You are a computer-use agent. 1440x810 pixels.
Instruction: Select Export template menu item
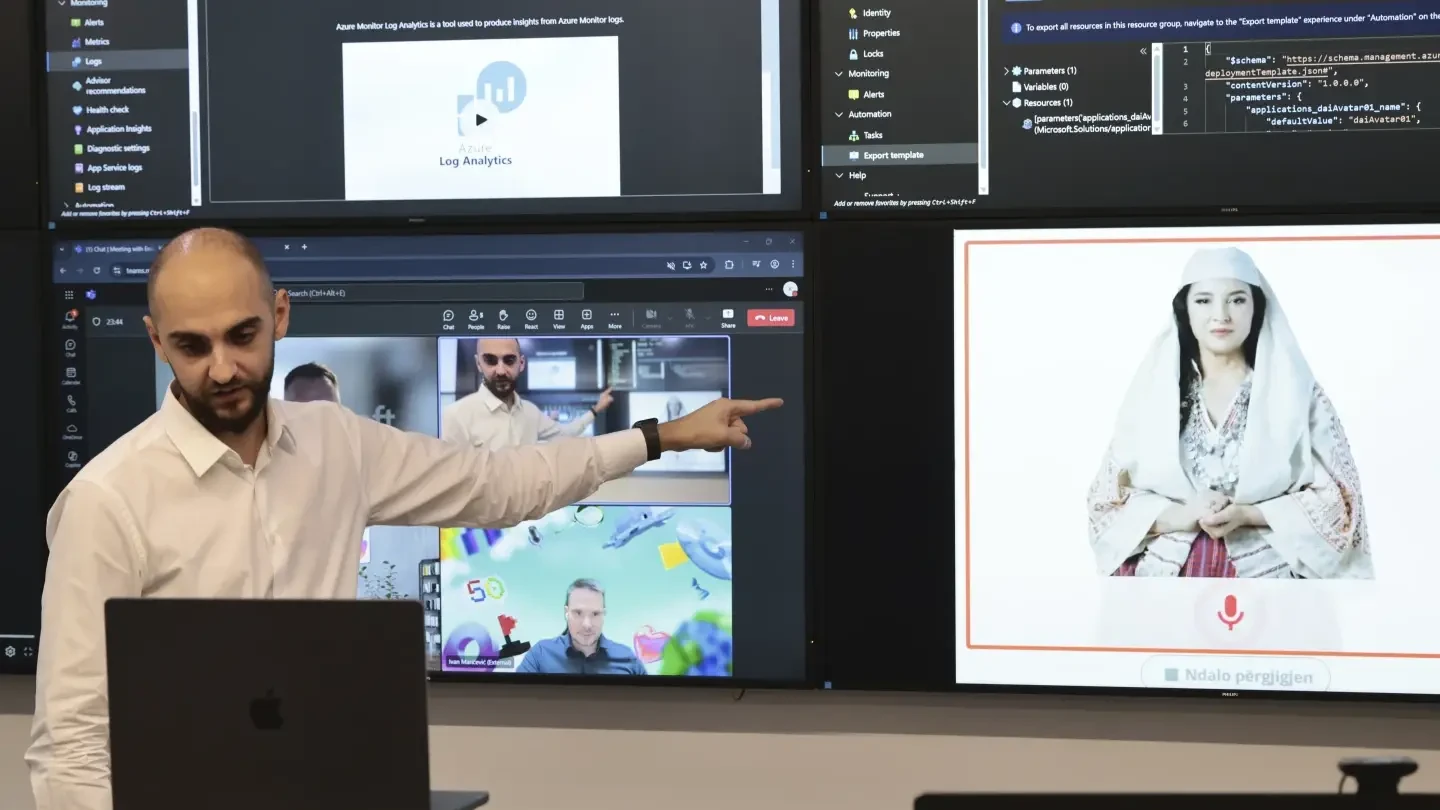pyautogui.click(x=900, y=155)
